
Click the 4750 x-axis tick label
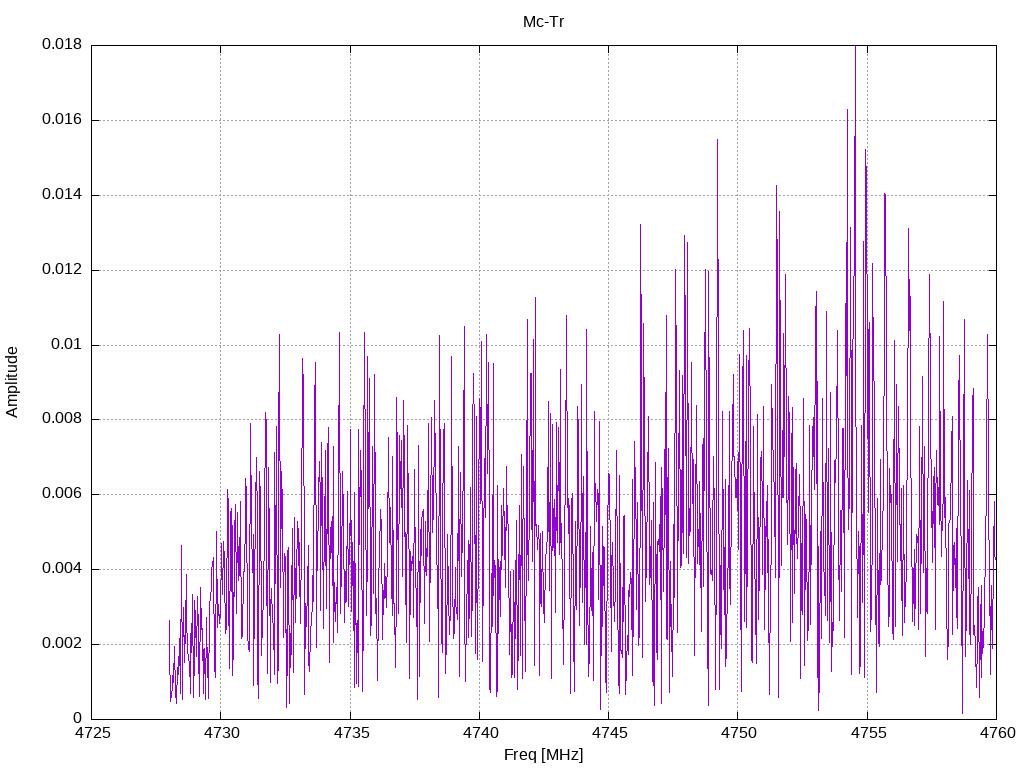click(739, 733)
